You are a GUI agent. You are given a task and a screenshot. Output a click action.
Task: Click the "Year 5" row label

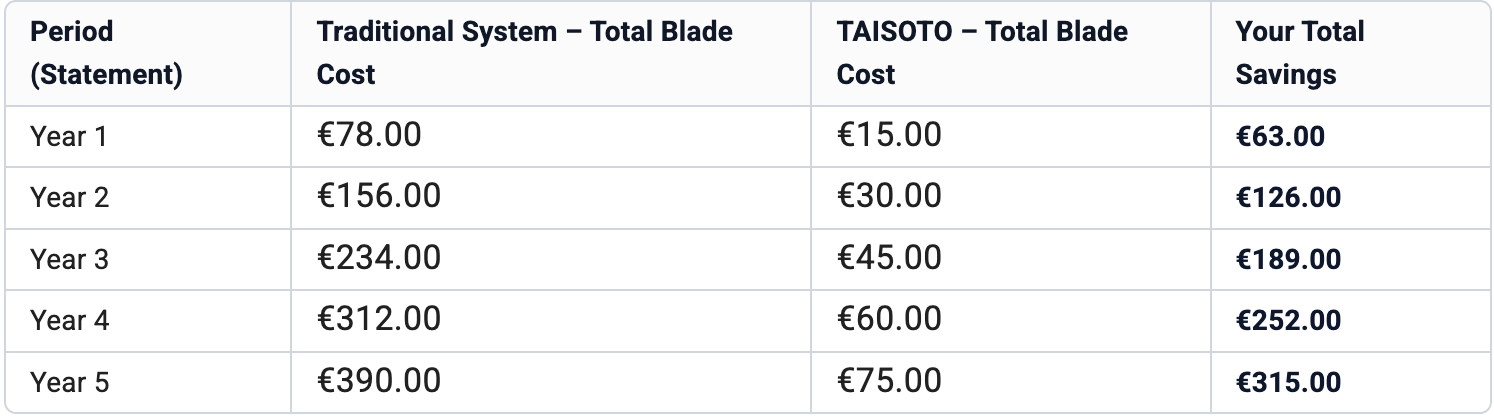tap(69, 383)
